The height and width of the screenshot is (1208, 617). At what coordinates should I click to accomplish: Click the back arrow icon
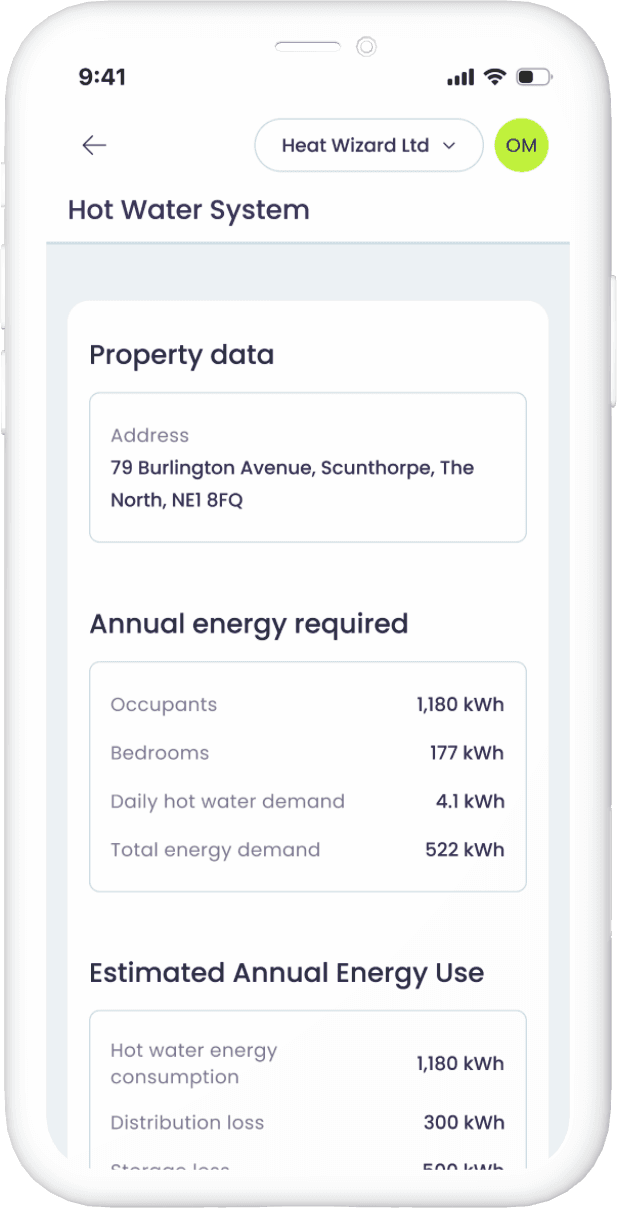click(93, 145)
